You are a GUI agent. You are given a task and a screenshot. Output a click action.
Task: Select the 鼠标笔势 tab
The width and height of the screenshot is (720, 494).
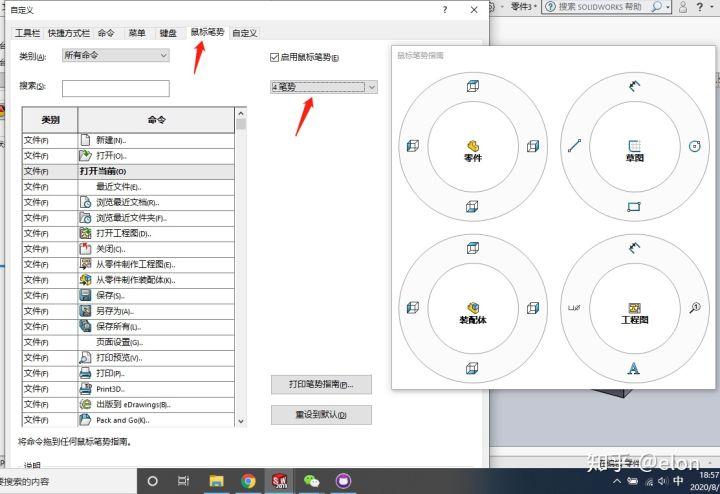(208, 32)
